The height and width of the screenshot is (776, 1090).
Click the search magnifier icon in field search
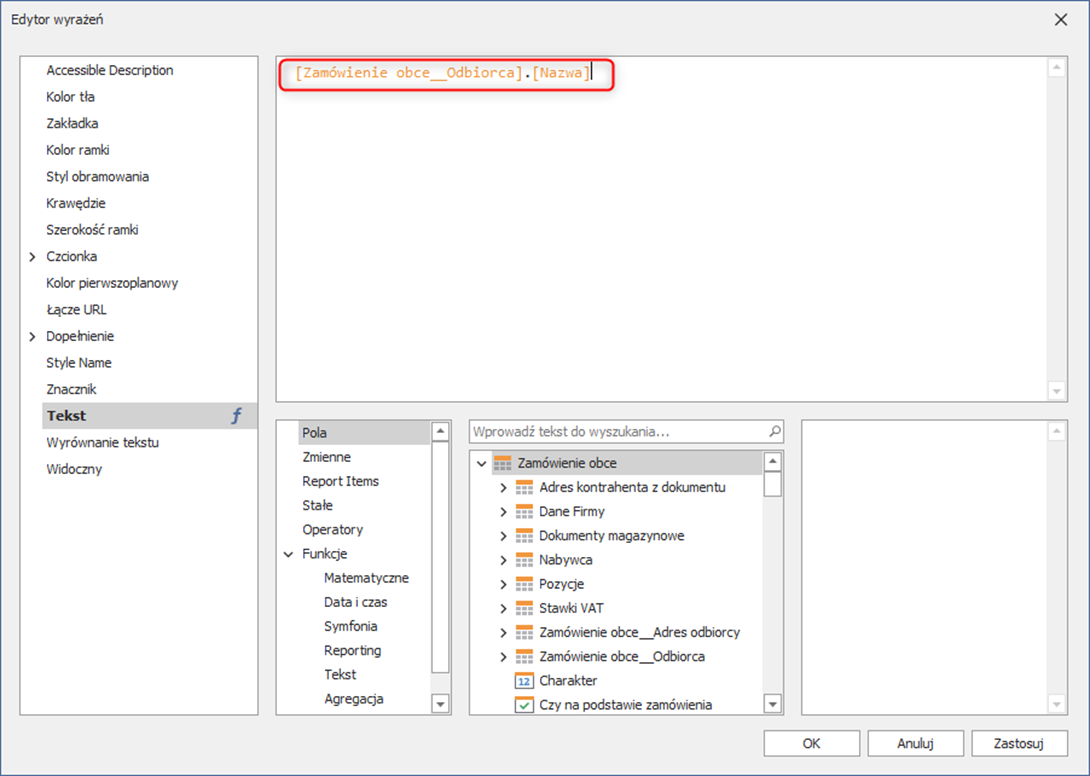pyautogui.click(x=774, y=432)
